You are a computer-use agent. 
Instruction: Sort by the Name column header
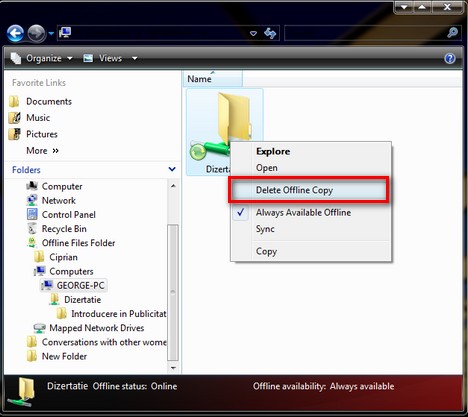click(213, 79)
